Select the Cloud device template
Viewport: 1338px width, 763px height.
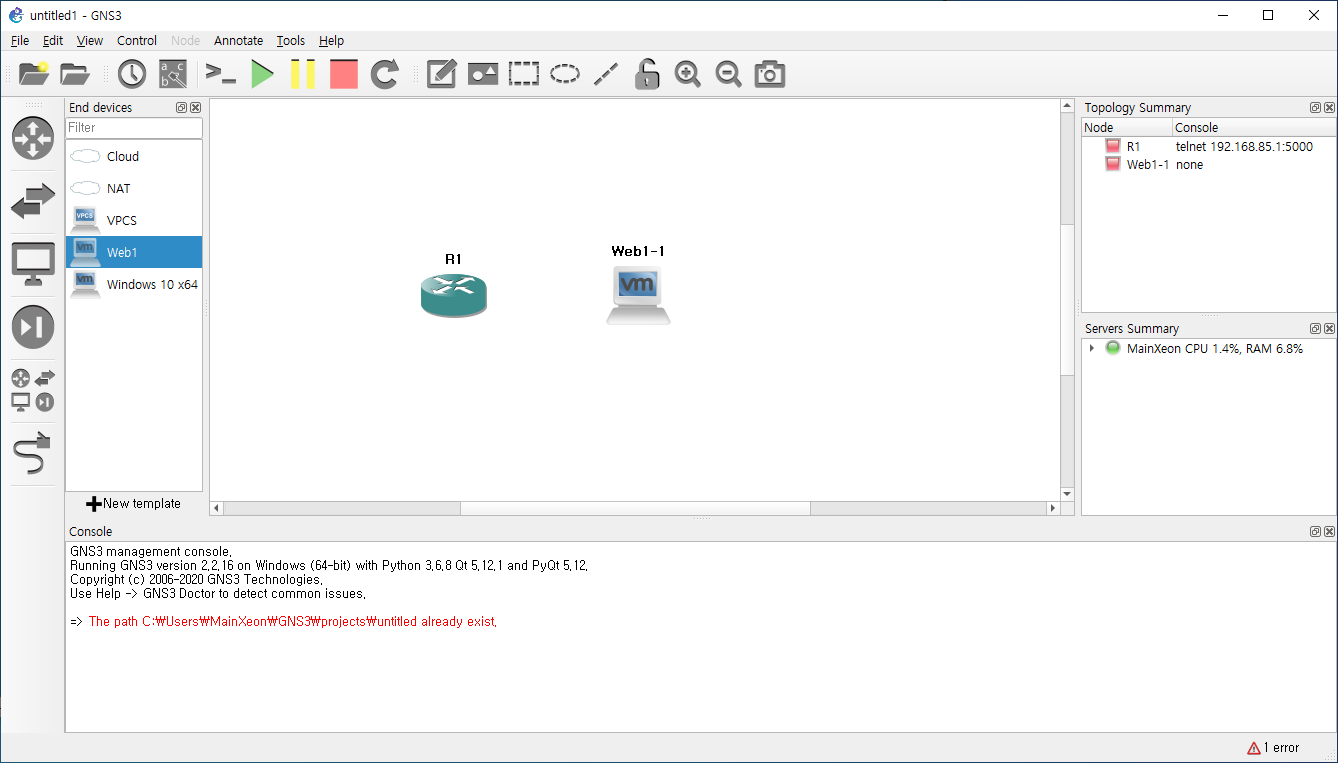tap(134, 156)
